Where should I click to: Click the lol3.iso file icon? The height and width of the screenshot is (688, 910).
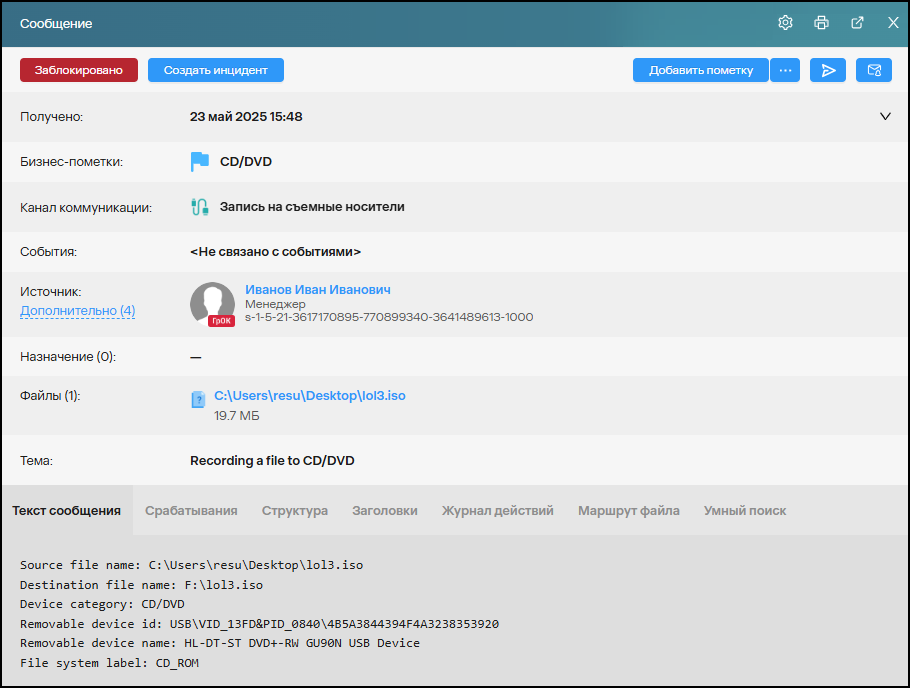click(198, 400)
